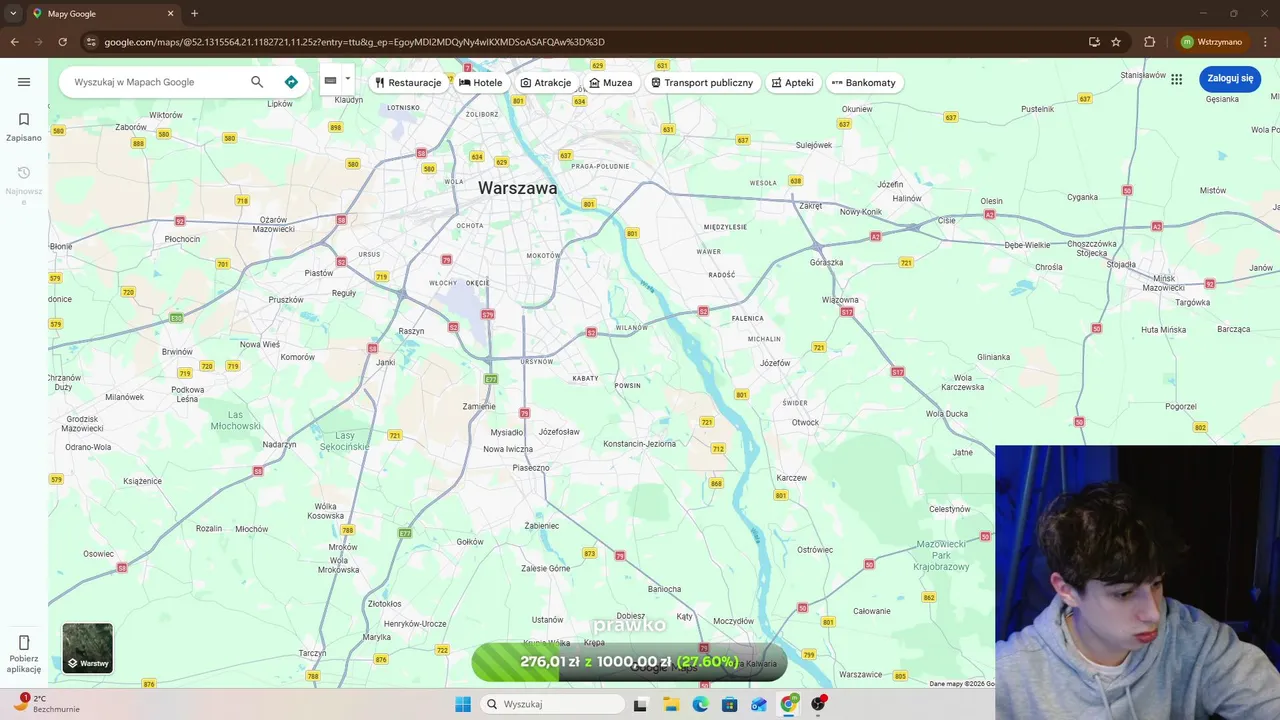Click the Celestynów label on the map
This screenshot has width=1280, height=720.
[x=950, y=509]
